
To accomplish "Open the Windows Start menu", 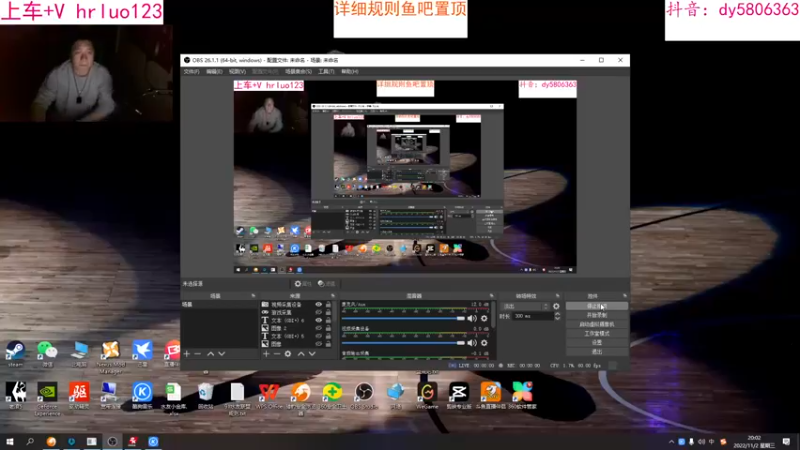I will [x=10, y=442].
